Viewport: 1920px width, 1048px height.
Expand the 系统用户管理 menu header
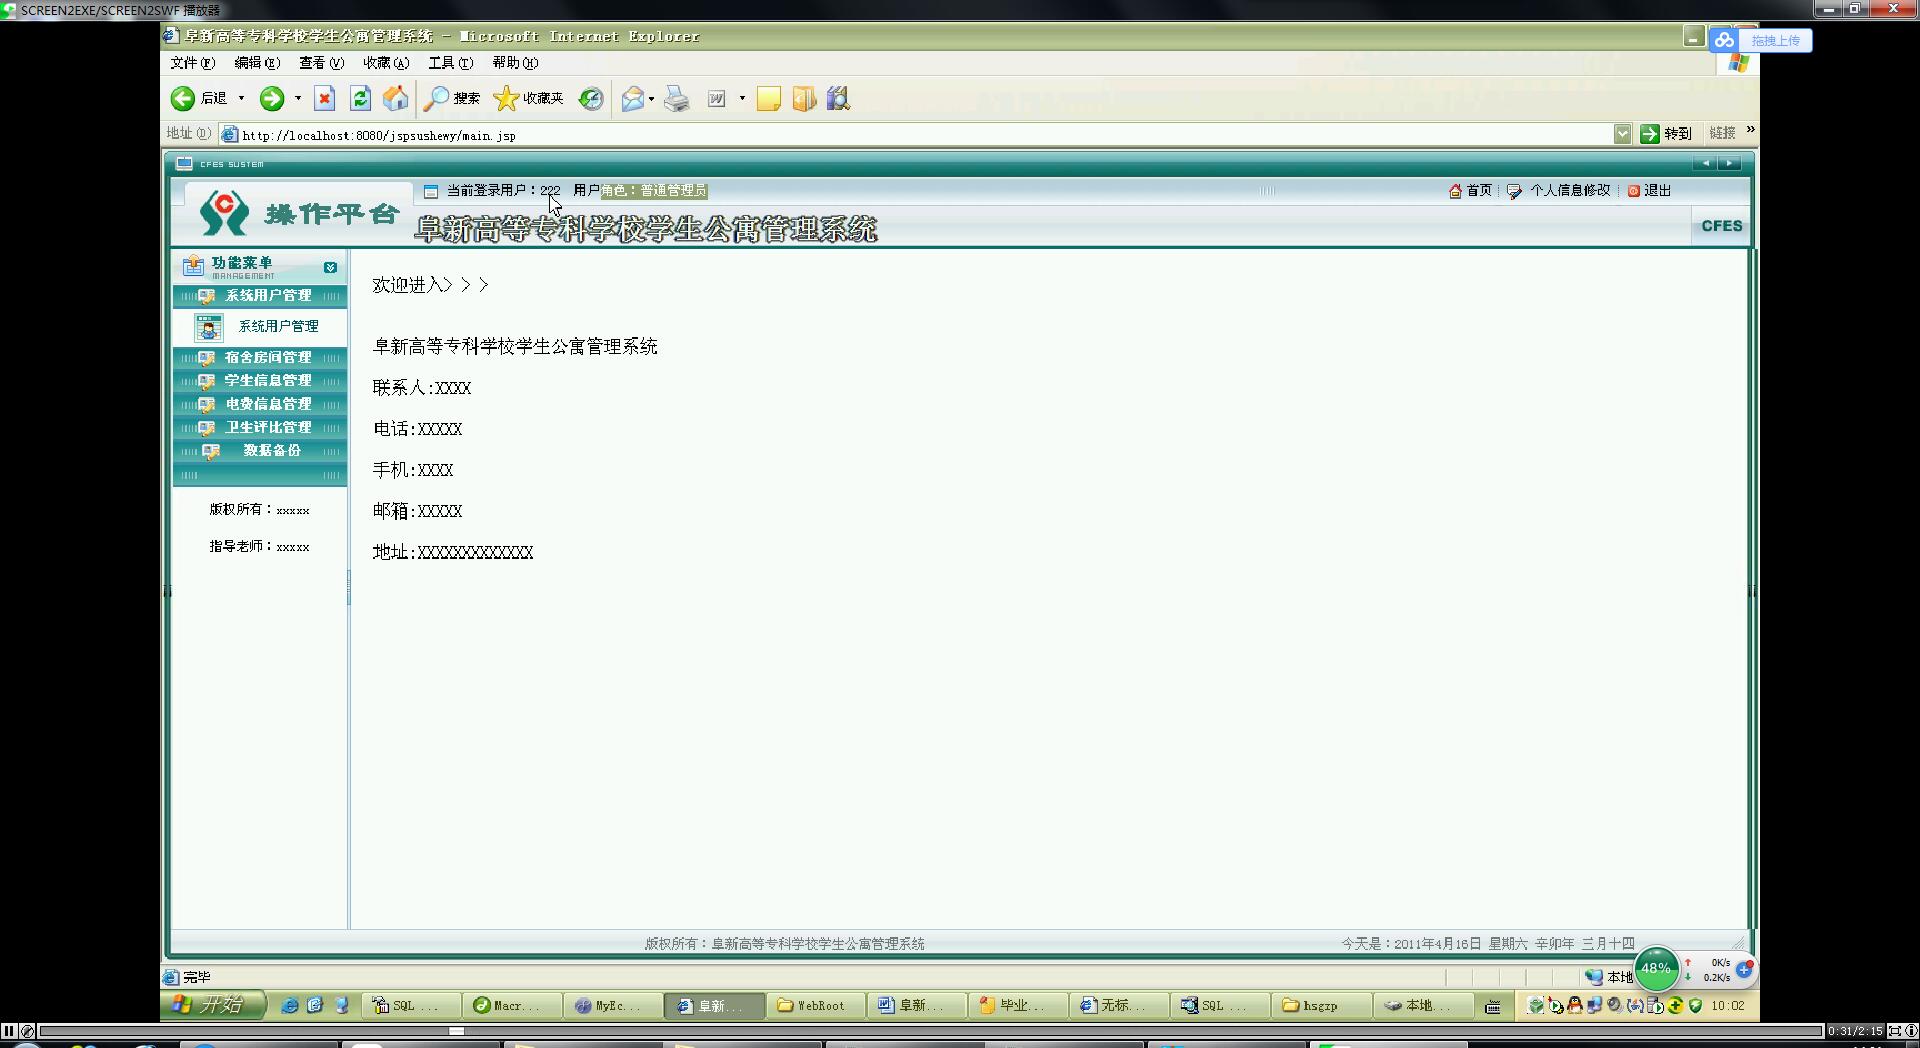tap(260, 296)
